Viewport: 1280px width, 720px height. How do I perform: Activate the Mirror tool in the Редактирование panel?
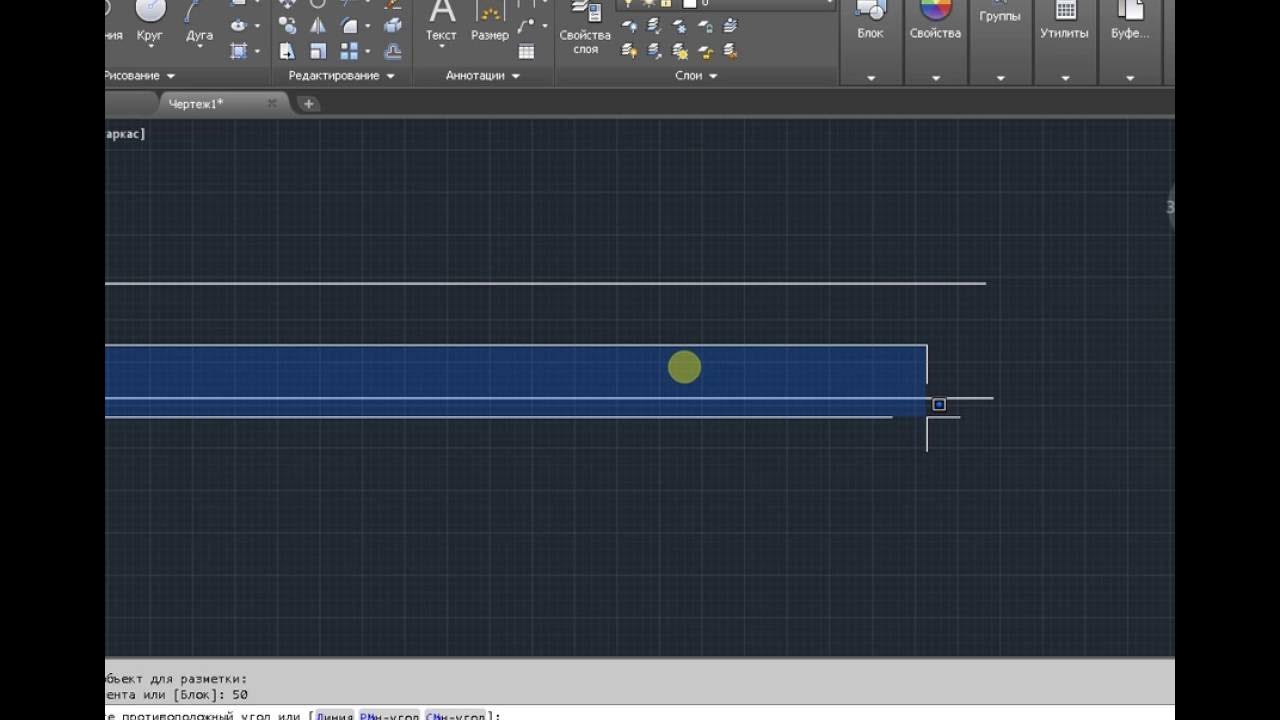pos(318,26)
